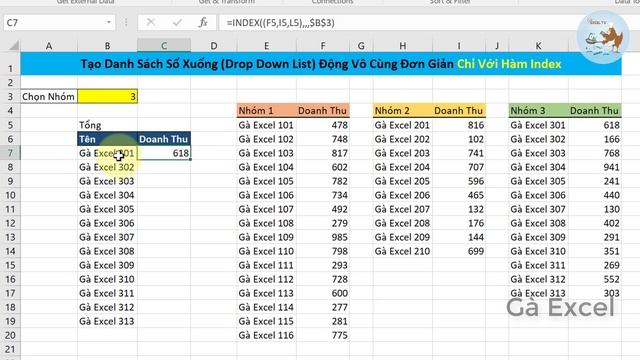Click the blue title banner text
This screenshot has height=360, width=640.
pos(321,64)
